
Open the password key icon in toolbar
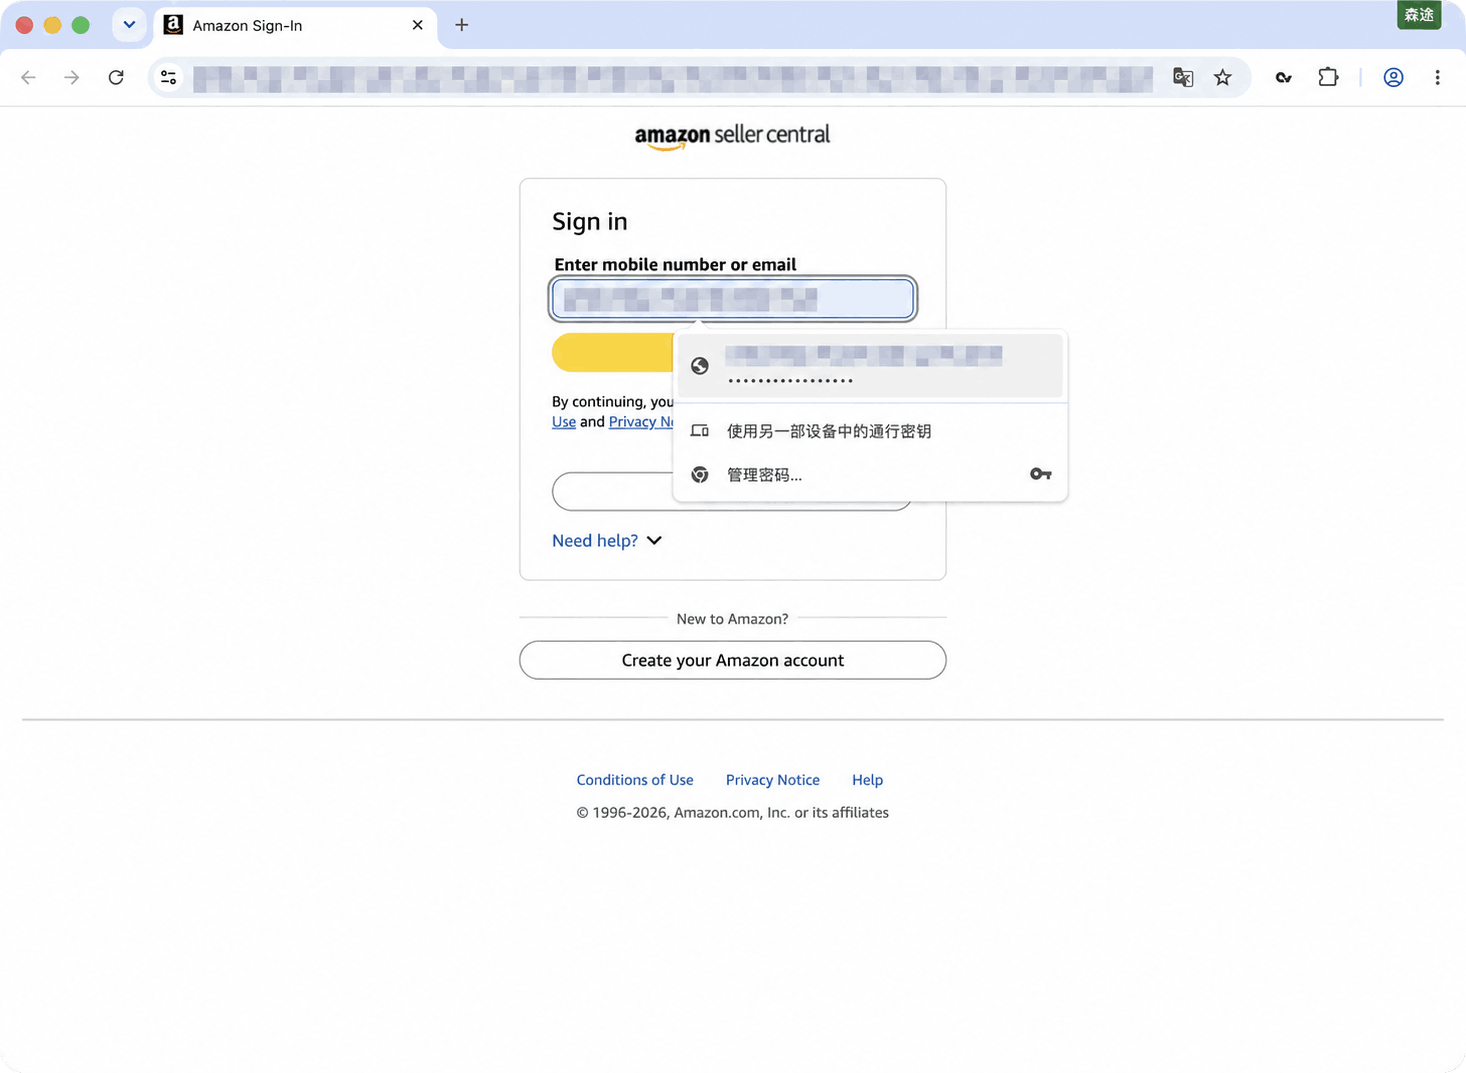(x=1283, y=77)
